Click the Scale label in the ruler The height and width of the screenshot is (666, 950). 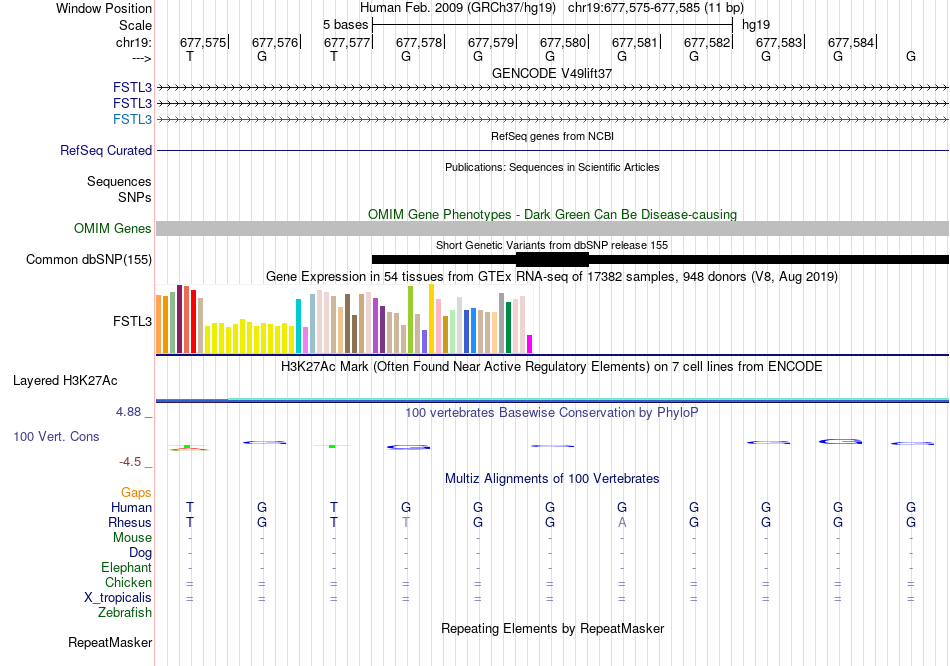click(x=135, y=25)
